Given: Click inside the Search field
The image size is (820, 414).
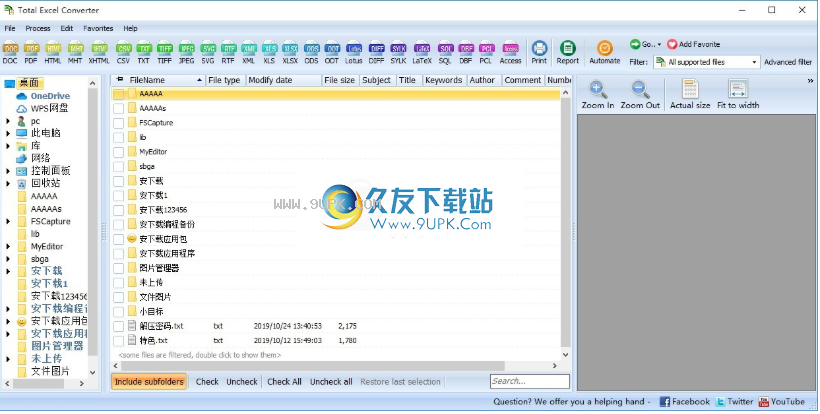Looking at the screenshot, I should coord(530,382).
